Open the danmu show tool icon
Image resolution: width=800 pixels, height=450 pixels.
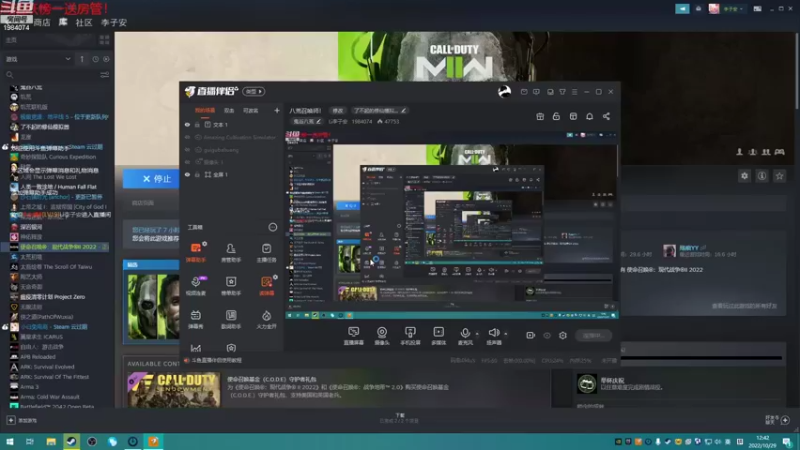point(195,319)
